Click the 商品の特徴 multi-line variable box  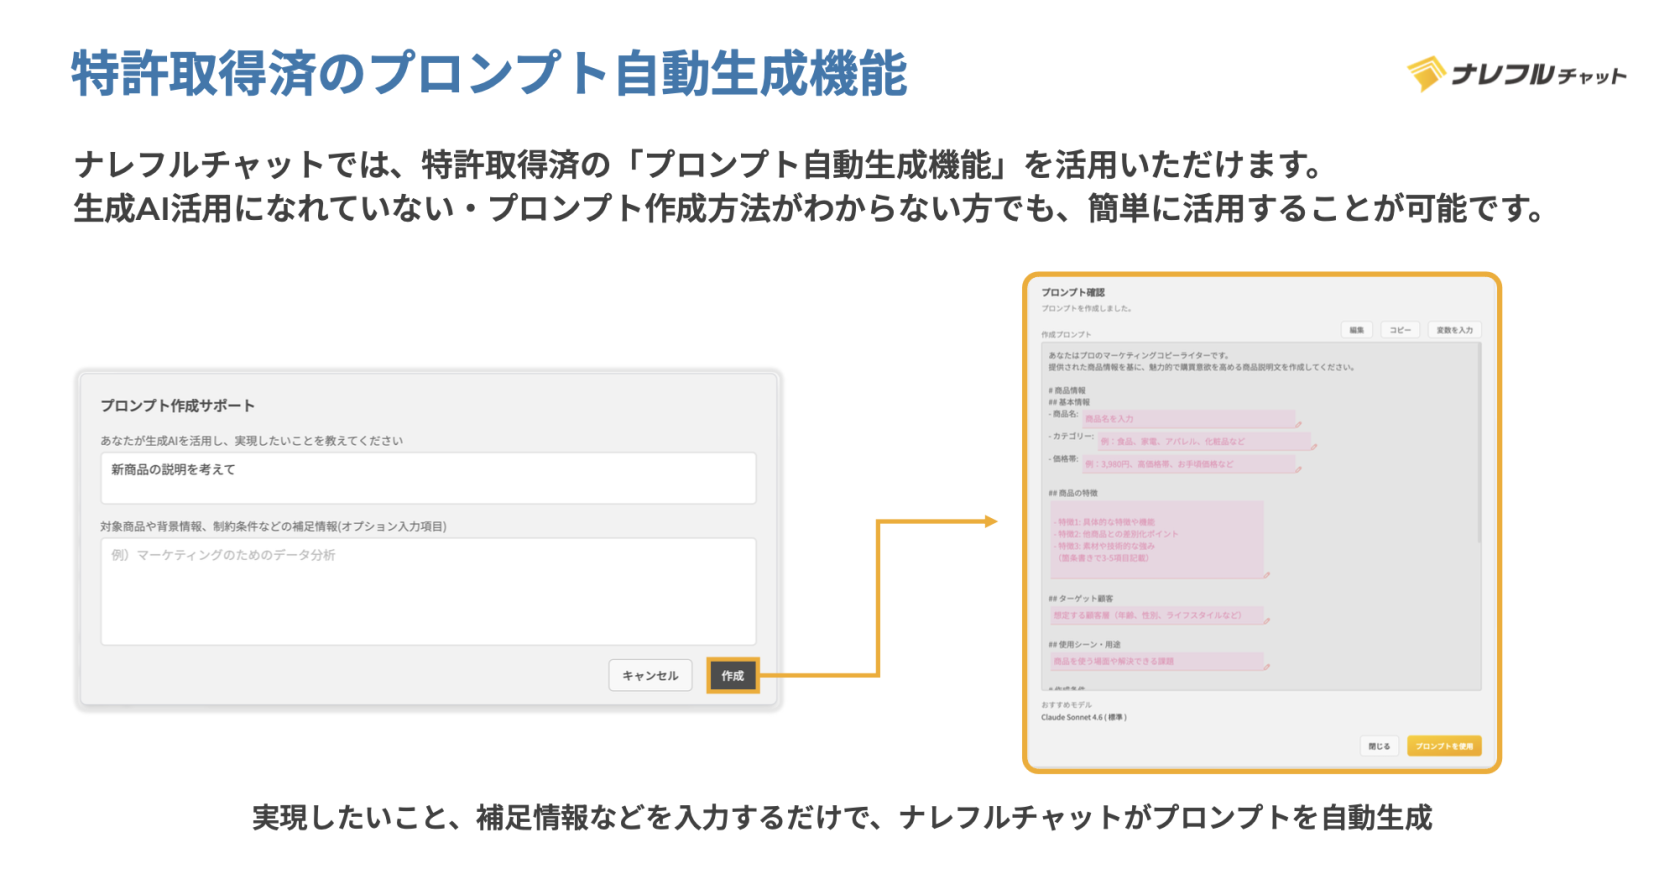click(1157, 539)
